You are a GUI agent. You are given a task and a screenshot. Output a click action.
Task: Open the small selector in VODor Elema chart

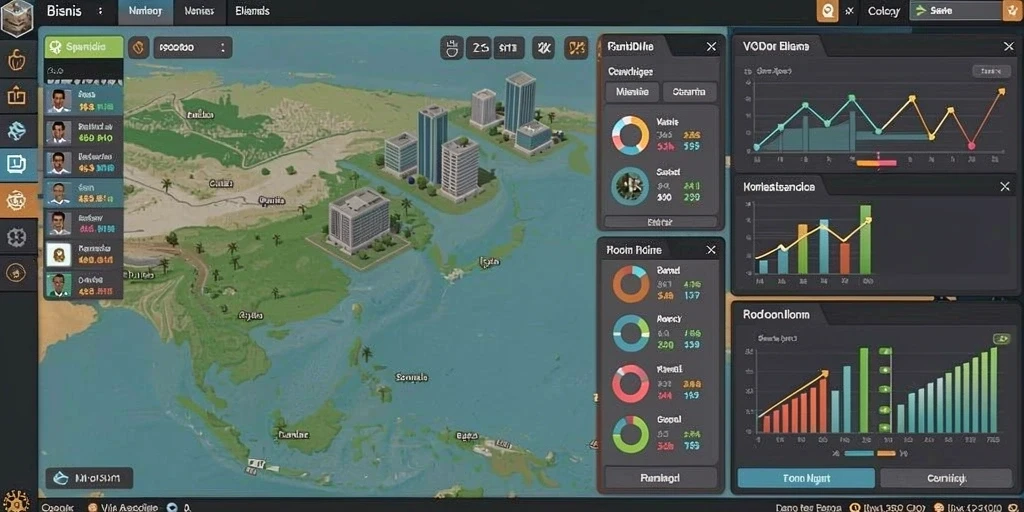pos(991,71)
